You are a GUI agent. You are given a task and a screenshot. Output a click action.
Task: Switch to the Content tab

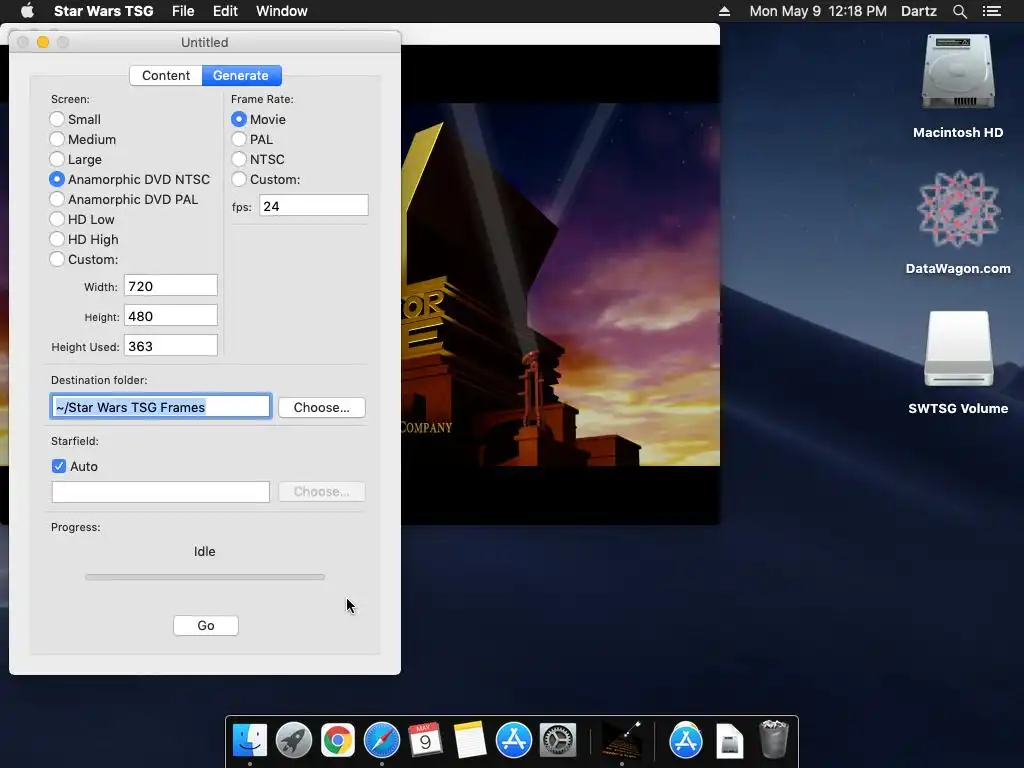click(166, 75)
